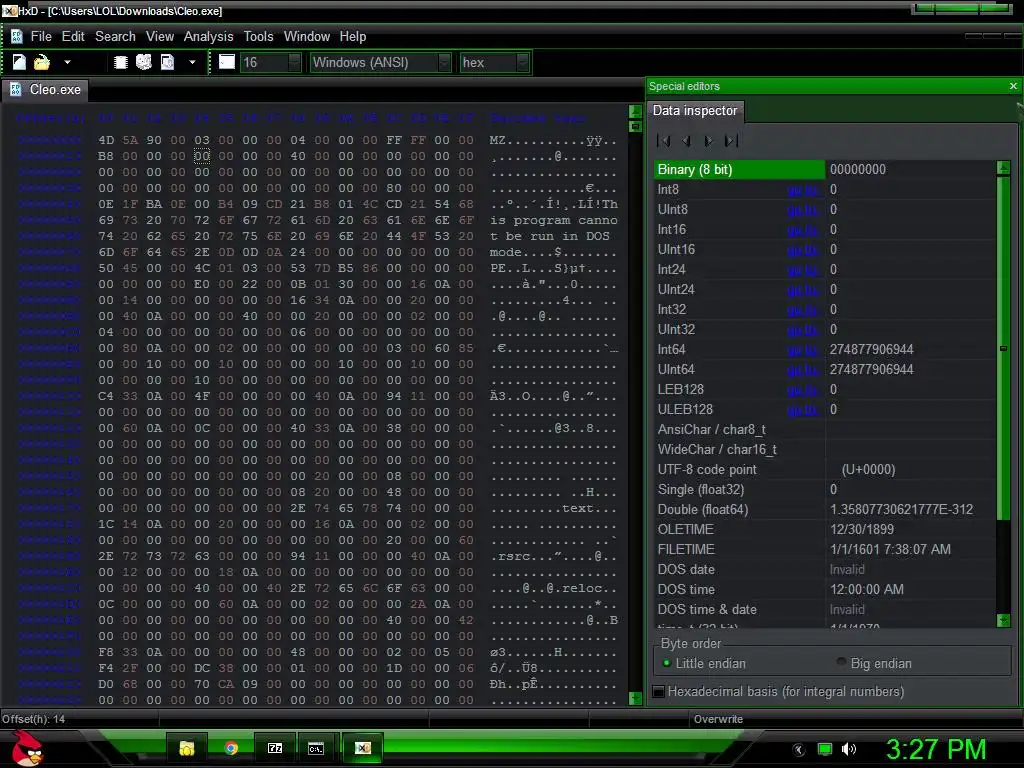Open the Chrome taskbar icon
Screen dimensions: 1024x768
coord(231,748)
